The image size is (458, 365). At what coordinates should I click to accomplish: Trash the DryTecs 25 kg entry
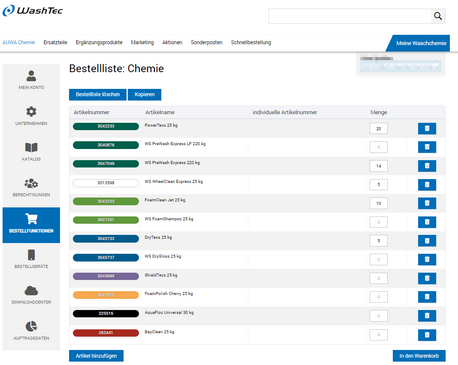point(427,241)
